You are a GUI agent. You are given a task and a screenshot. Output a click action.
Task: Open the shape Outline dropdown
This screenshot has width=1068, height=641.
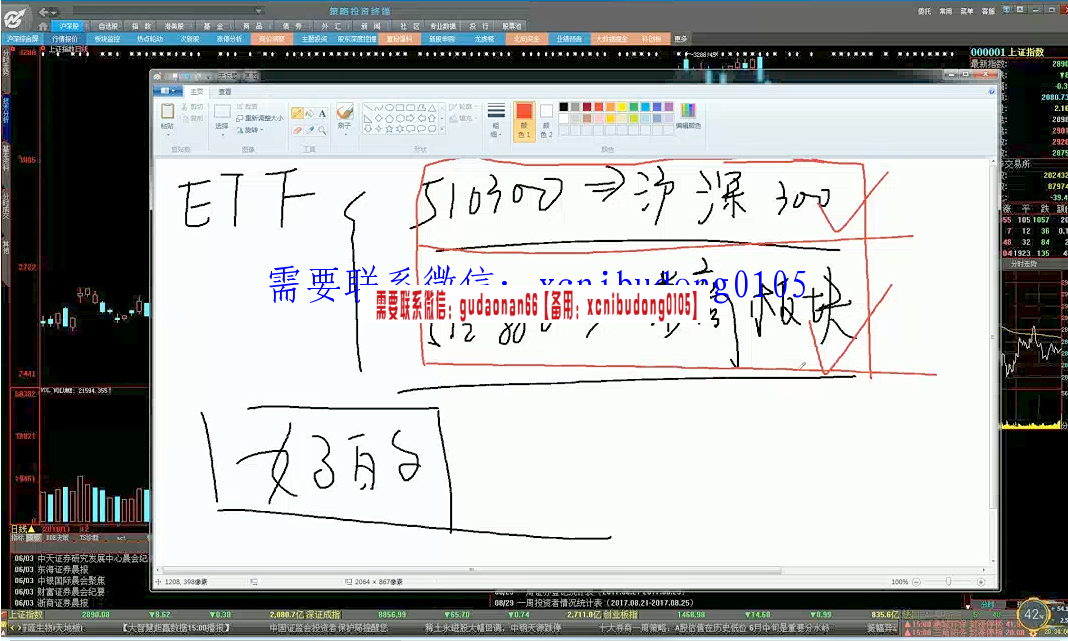point(462,108)
